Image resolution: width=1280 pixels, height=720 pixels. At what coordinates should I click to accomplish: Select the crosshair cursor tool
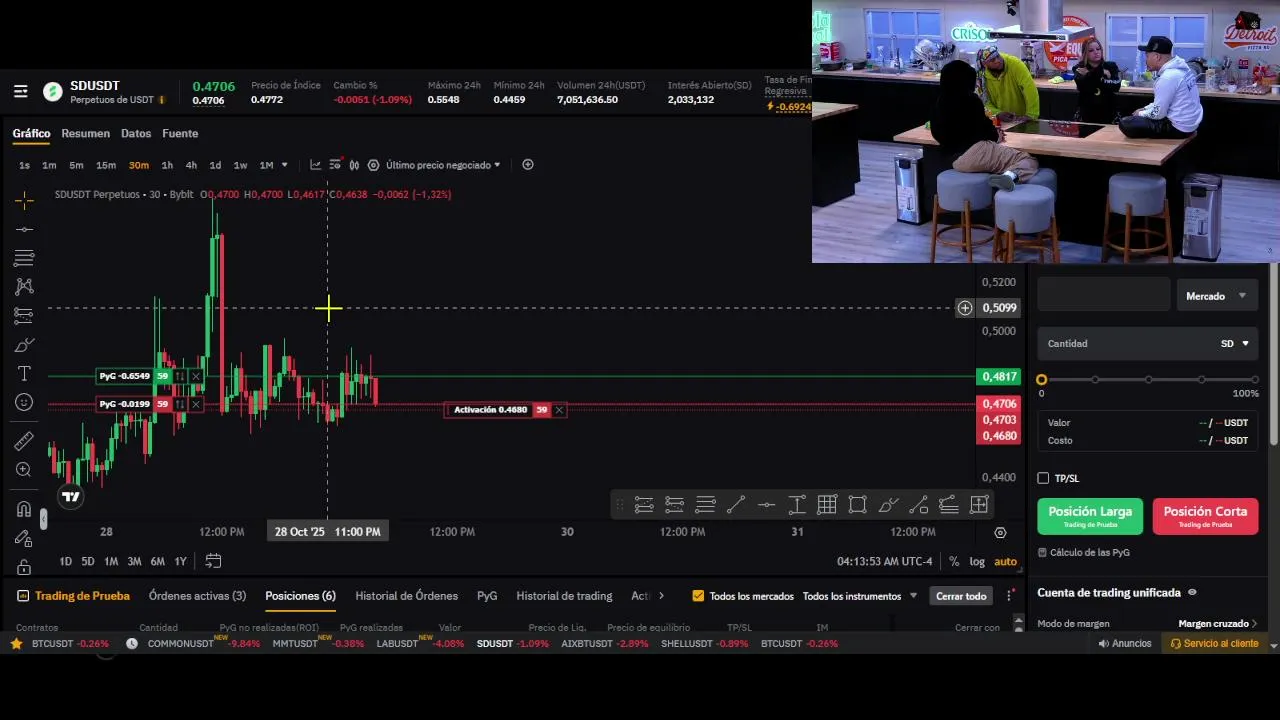(24, 200)
